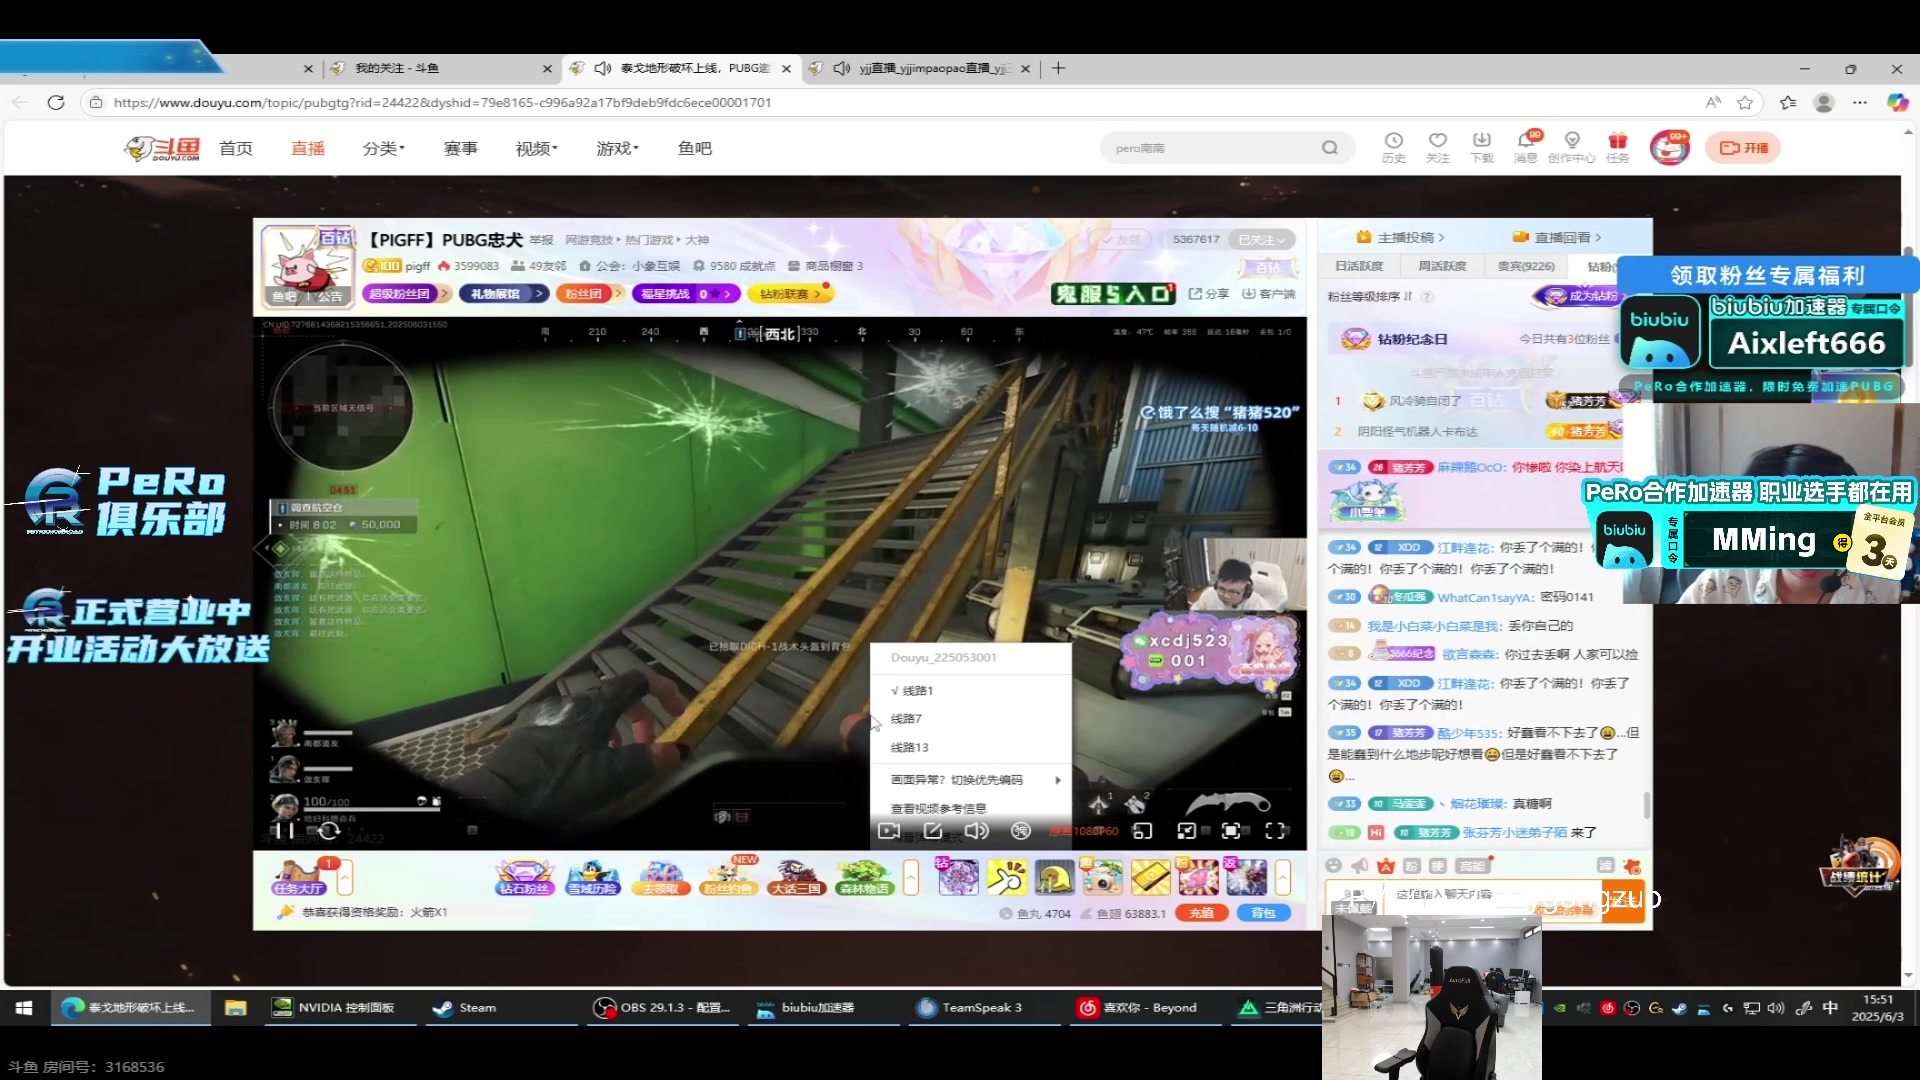
Task: Click the 超级粉丝团 badge button
Action: pos(404,294)
